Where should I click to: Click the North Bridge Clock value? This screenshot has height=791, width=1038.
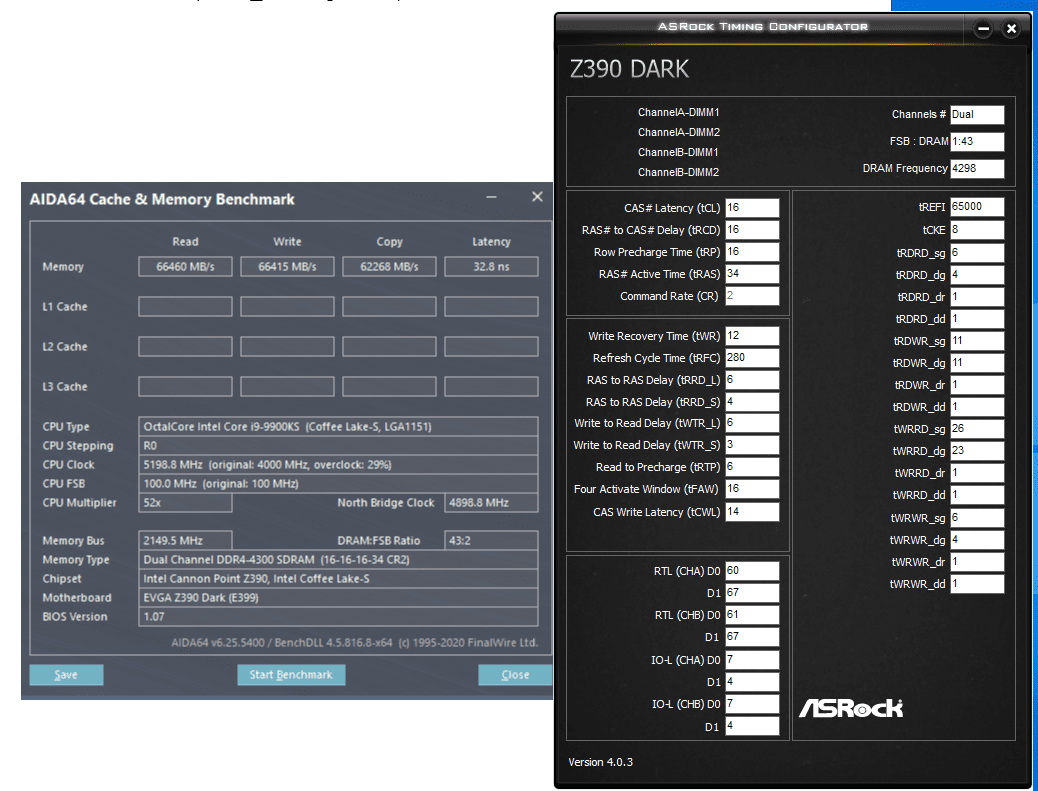pyautogui.click(x=491, y=503)
